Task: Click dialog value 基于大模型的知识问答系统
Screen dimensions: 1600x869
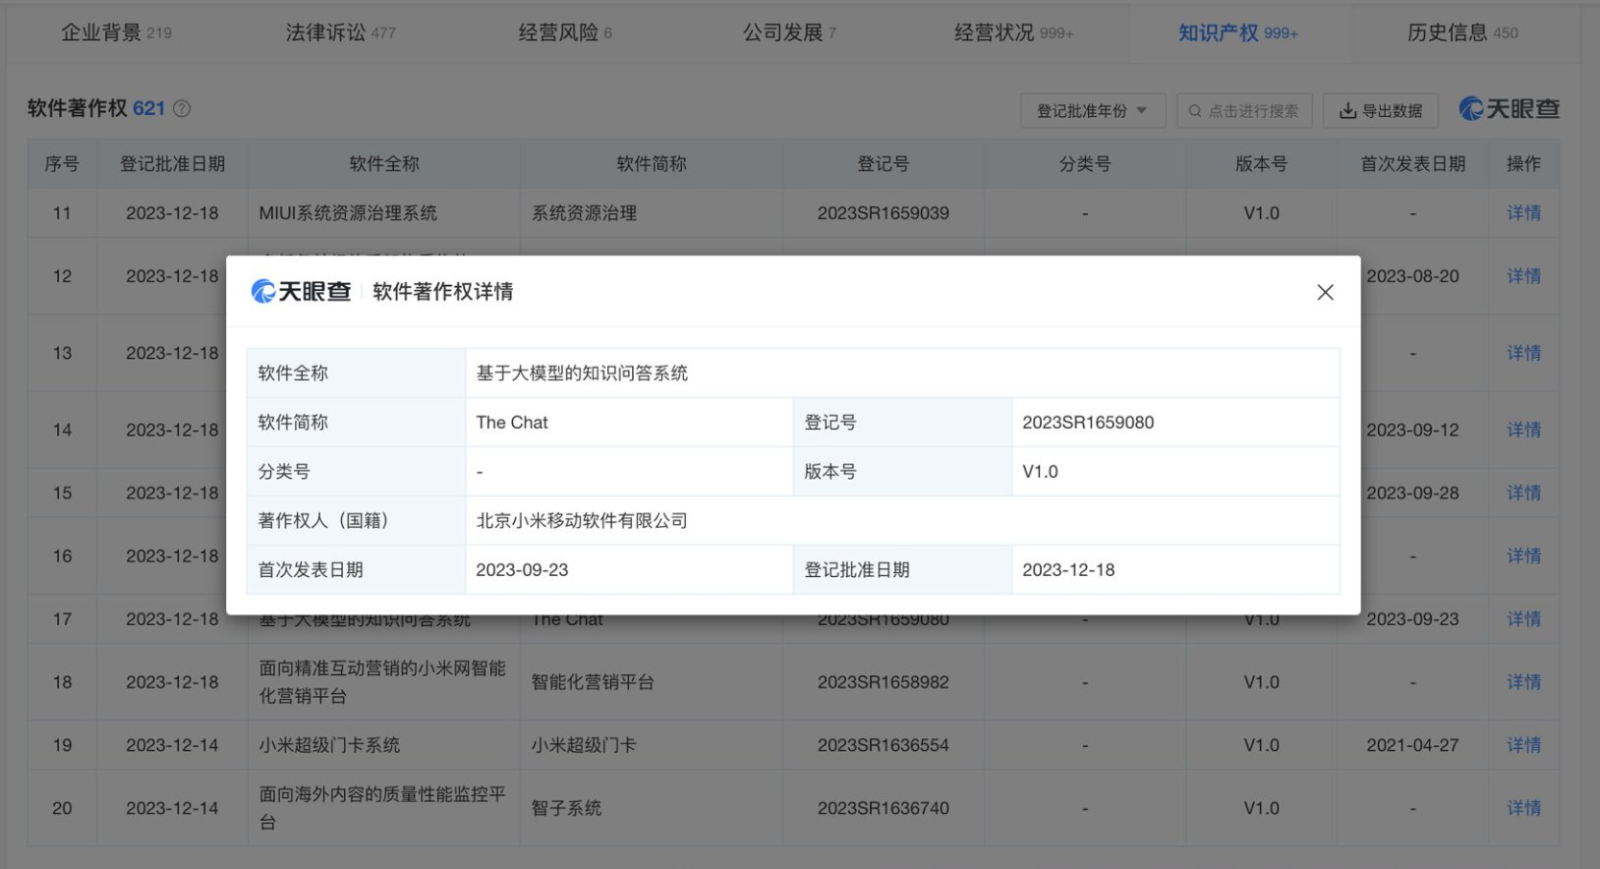Action: point(582,373)
